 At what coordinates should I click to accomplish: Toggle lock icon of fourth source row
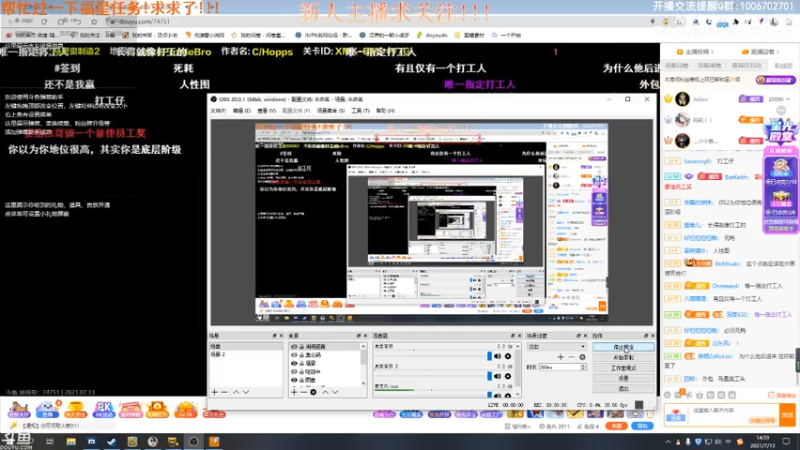[x=302, y=371]
